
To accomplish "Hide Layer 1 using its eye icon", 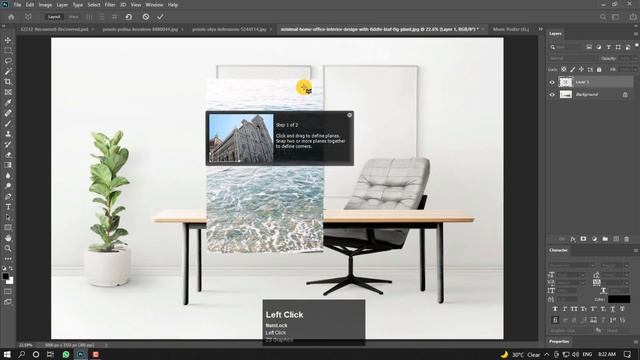I will tap(552, 82).
